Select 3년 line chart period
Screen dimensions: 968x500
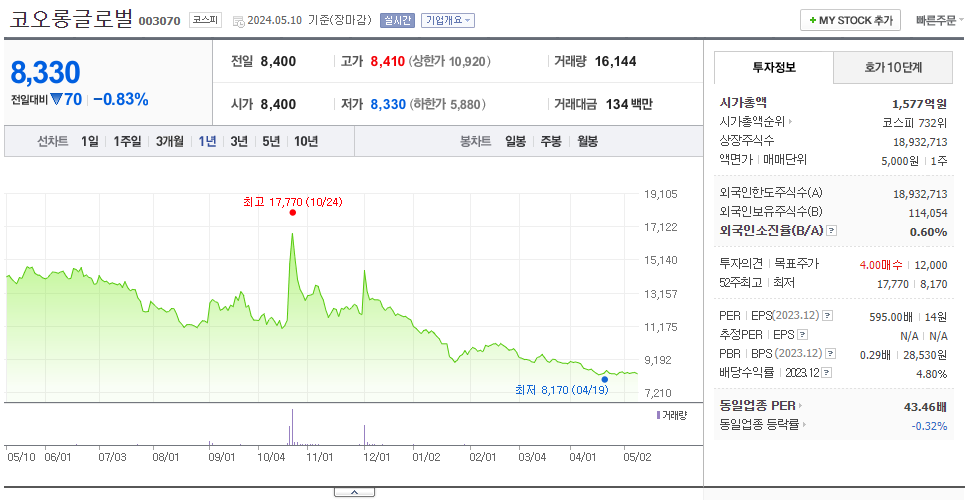(x=239, y=141)
